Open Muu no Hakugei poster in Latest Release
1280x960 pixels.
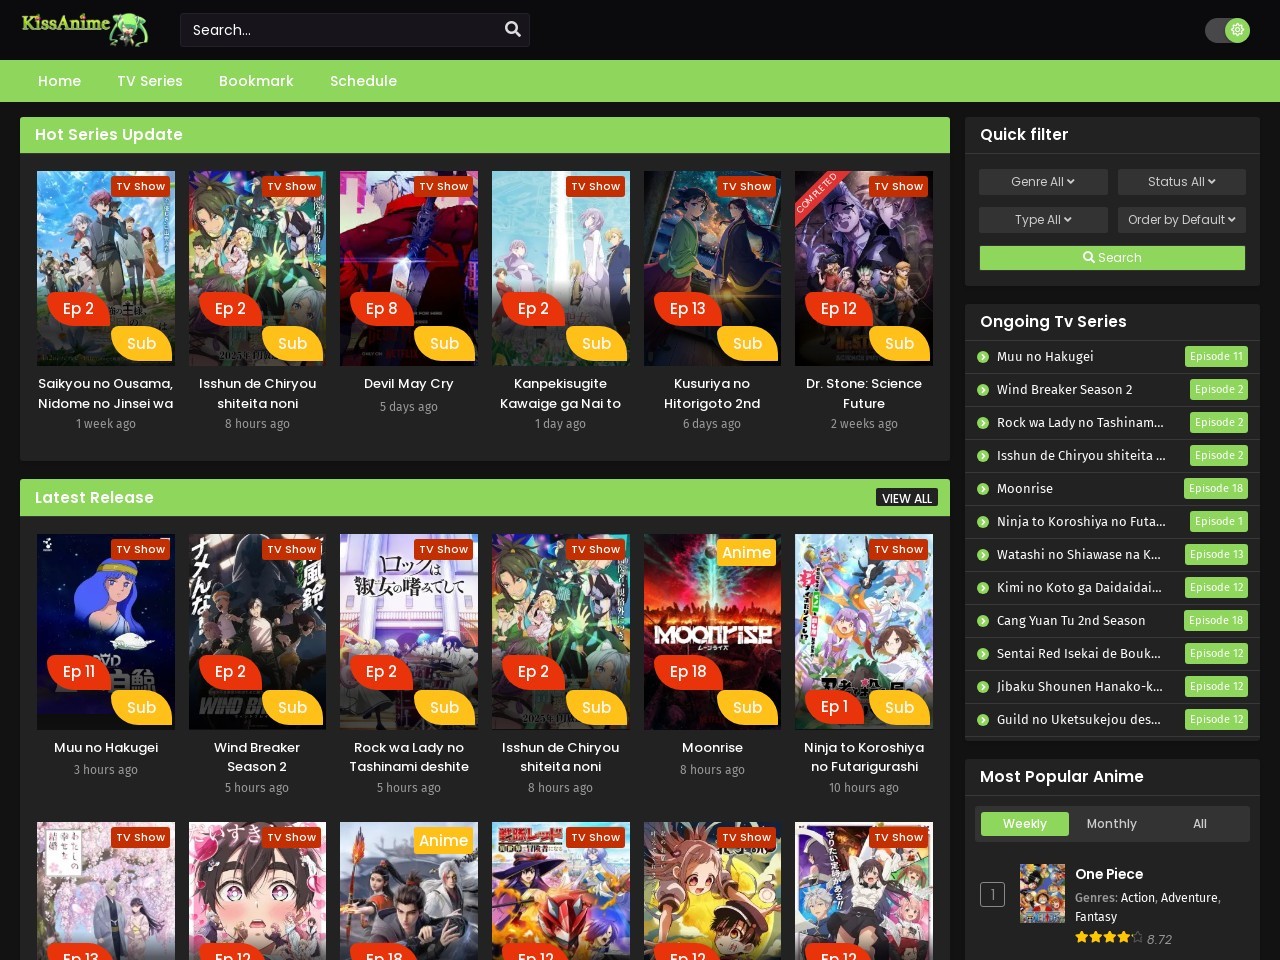(x=106, y=631)
